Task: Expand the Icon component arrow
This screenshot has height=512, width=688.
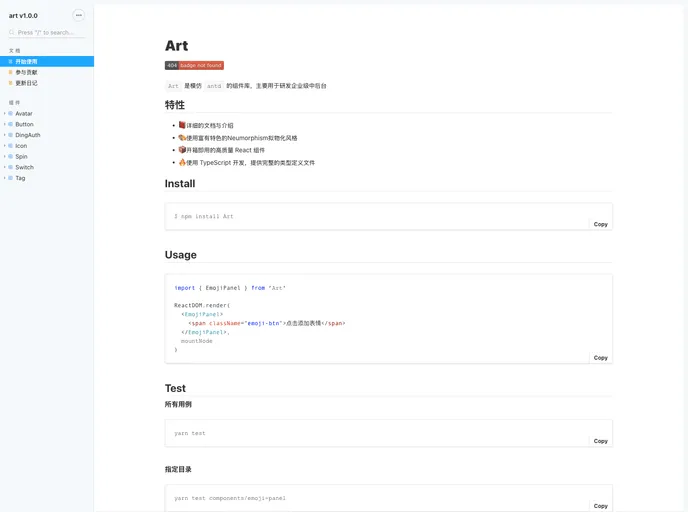Action: (4, 146)
